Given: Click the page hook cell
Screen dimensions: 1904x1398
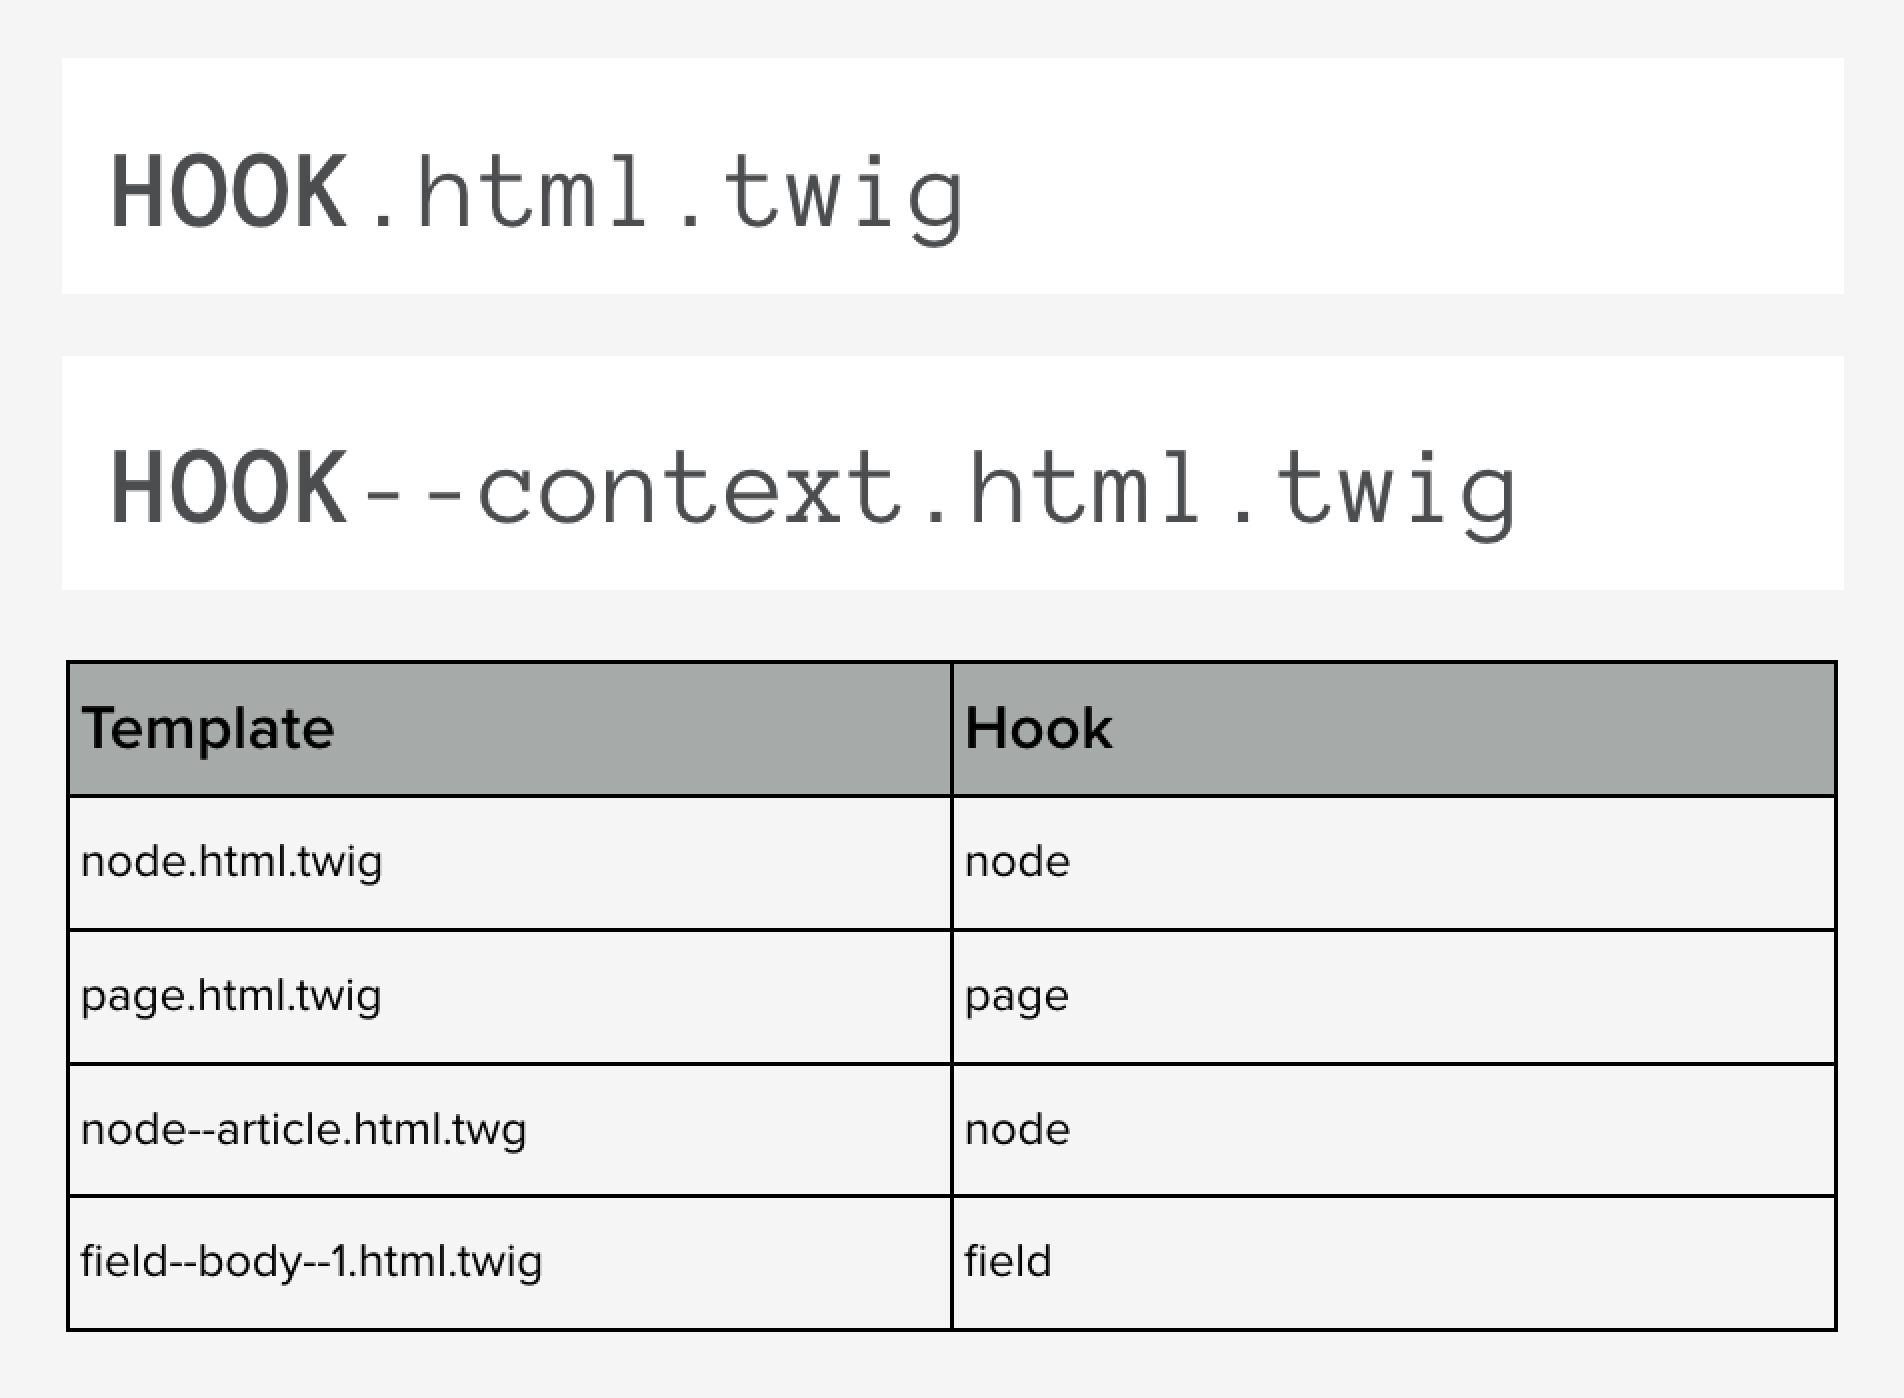Looking at the screenshot, I should coord(1016,997).
